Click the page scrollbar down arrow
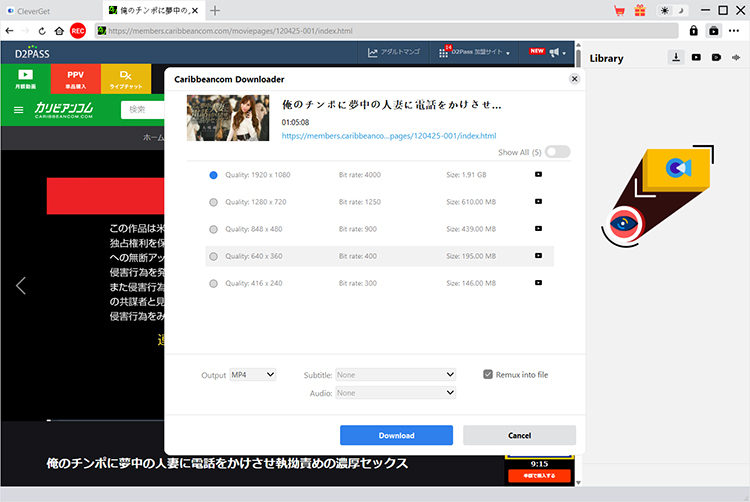 (x=578, y=482)
